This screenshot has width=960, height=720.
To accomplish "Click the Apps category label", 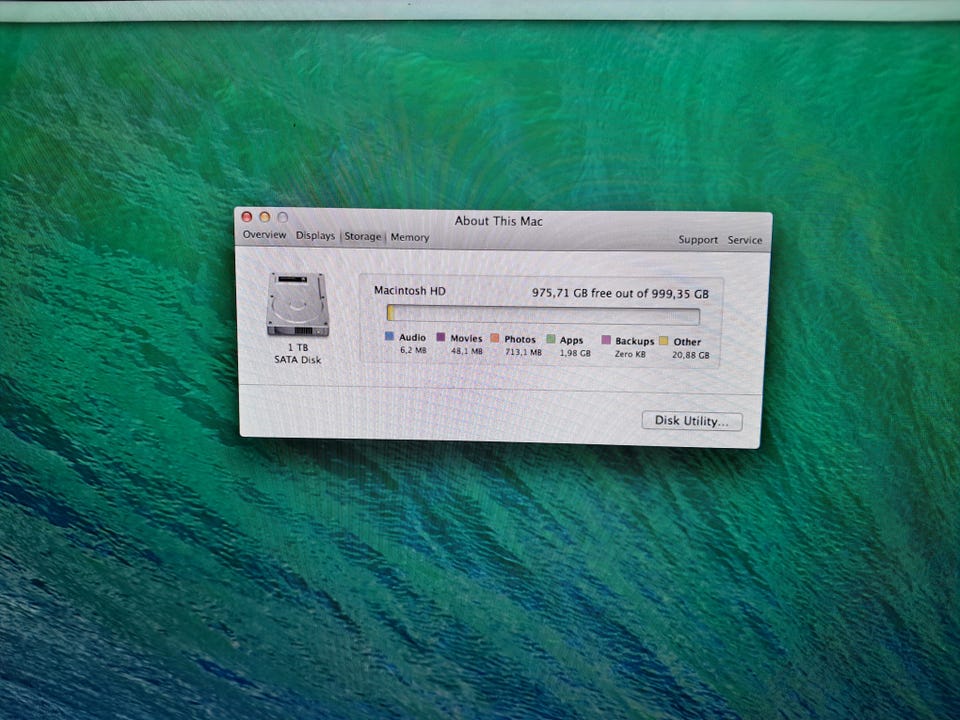I will [x=571, y=340].
